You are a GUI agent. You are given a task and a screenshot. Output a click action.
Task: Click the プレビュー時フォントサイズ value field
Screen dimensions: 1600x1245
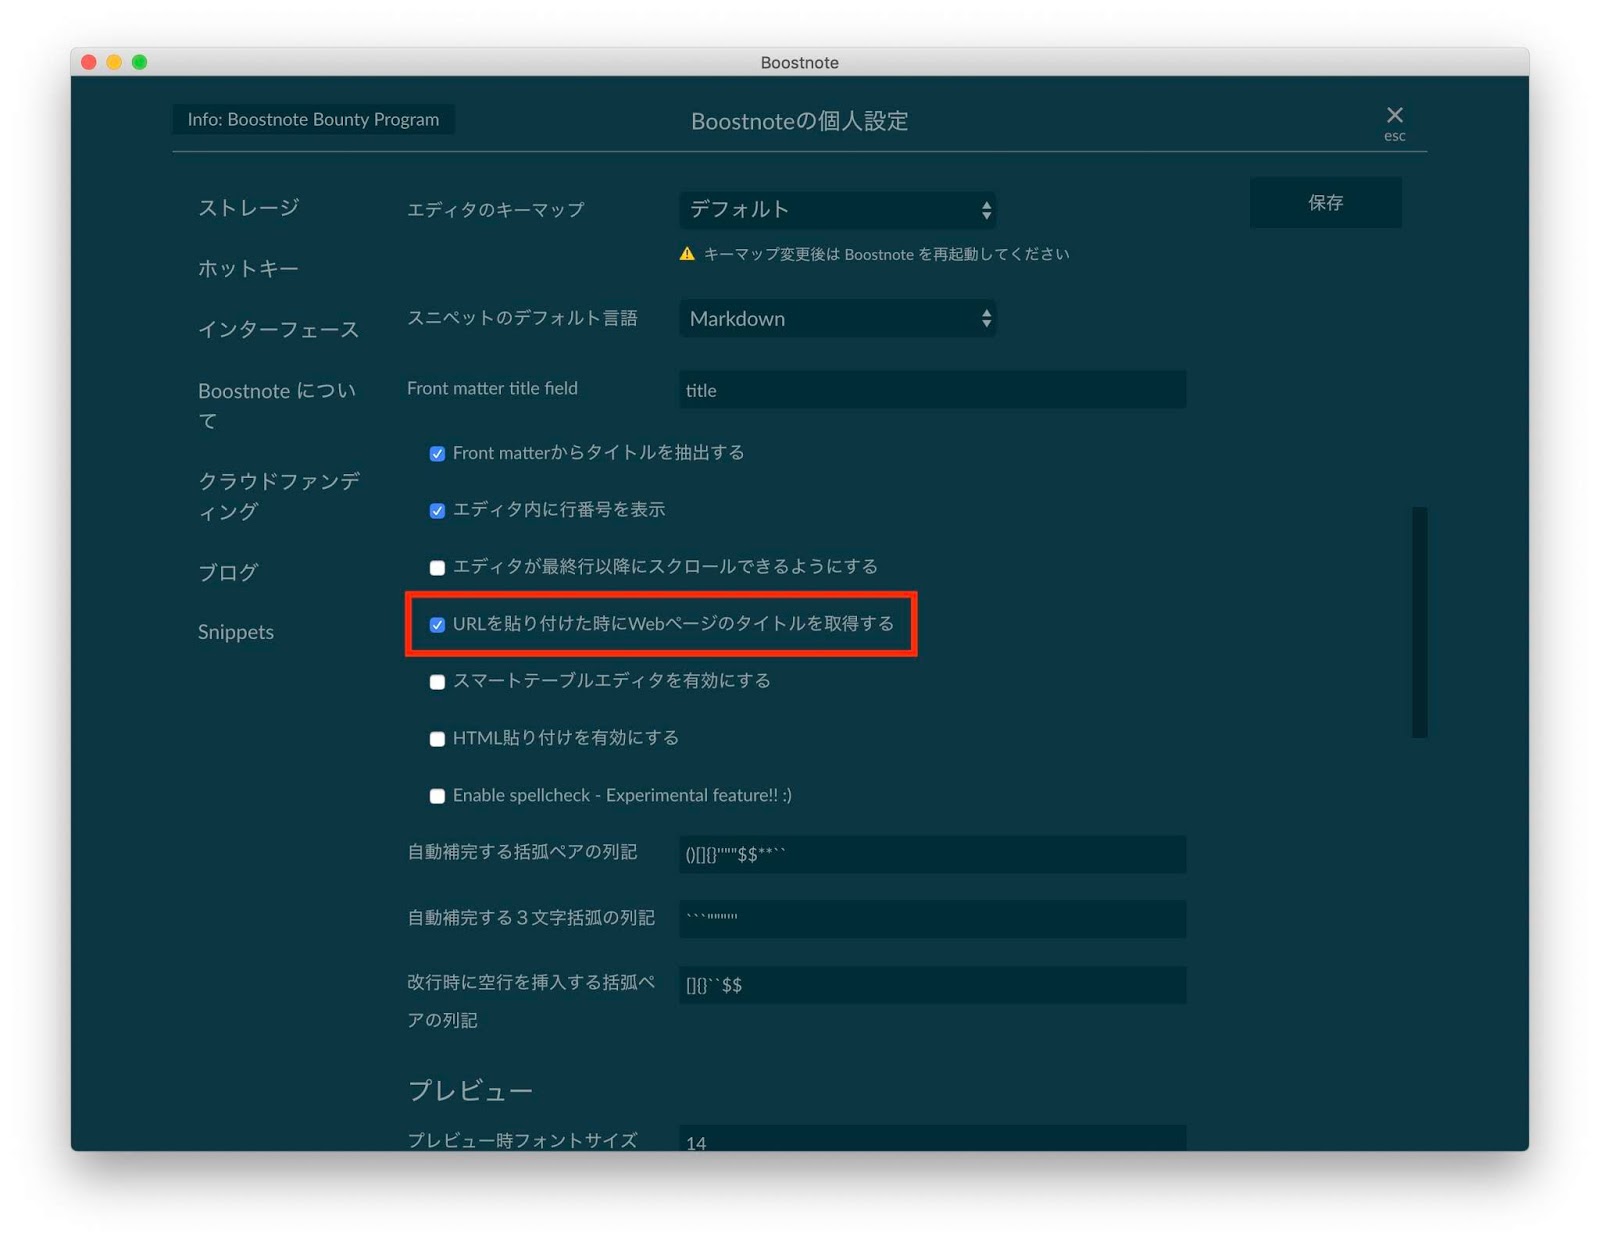(x=931, y=1140)
